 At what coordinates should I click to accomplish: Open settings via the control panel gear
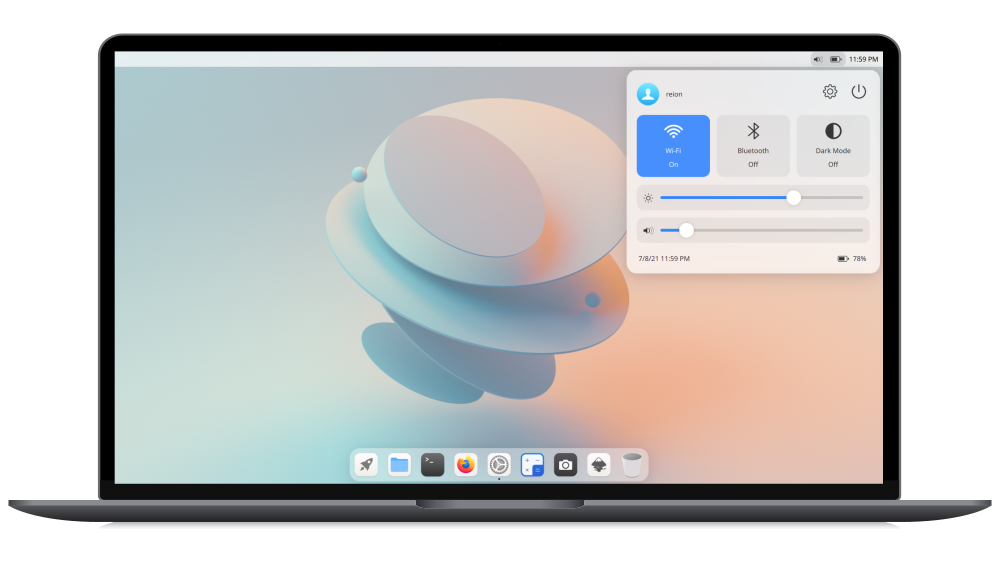tap(830, 92)
